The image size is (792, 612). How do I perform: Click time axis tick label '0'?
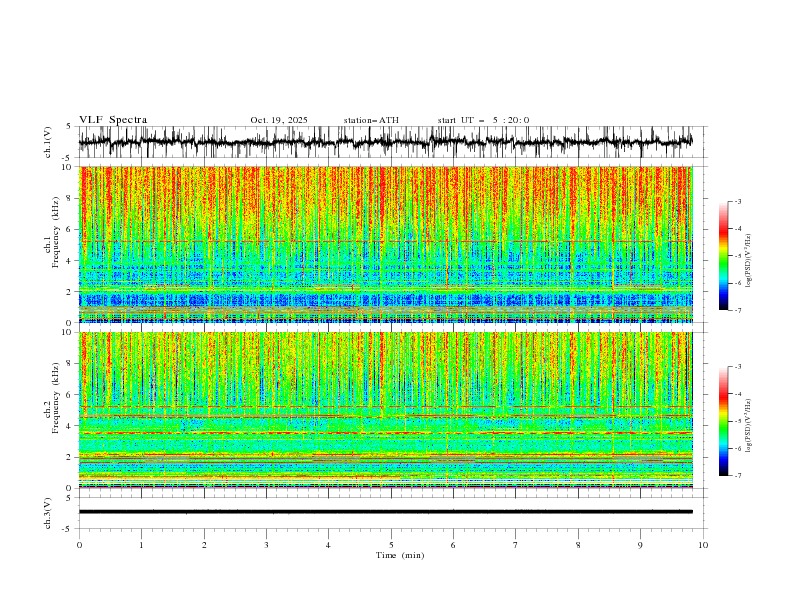click(x=79, y=545)
